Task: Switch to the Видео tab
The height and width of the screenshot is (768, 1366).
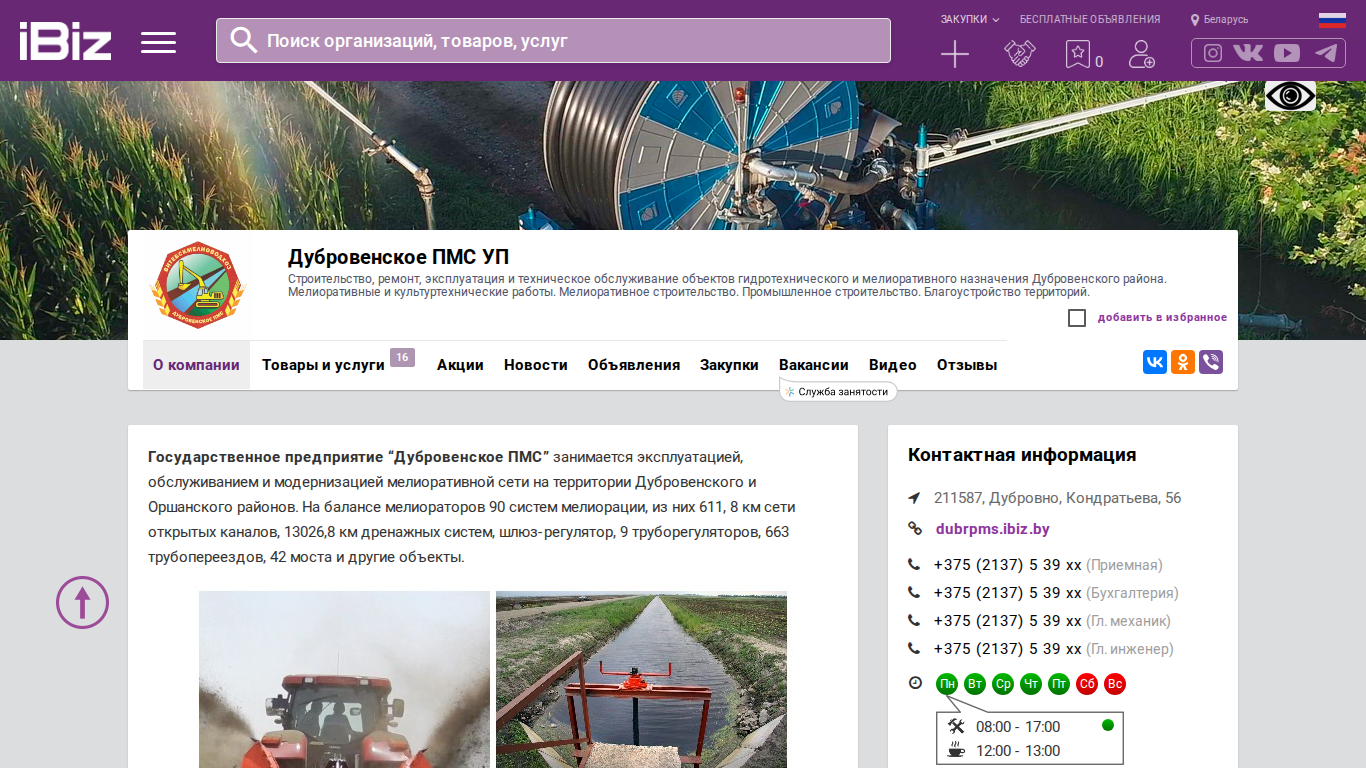Action: pos(893,365)
